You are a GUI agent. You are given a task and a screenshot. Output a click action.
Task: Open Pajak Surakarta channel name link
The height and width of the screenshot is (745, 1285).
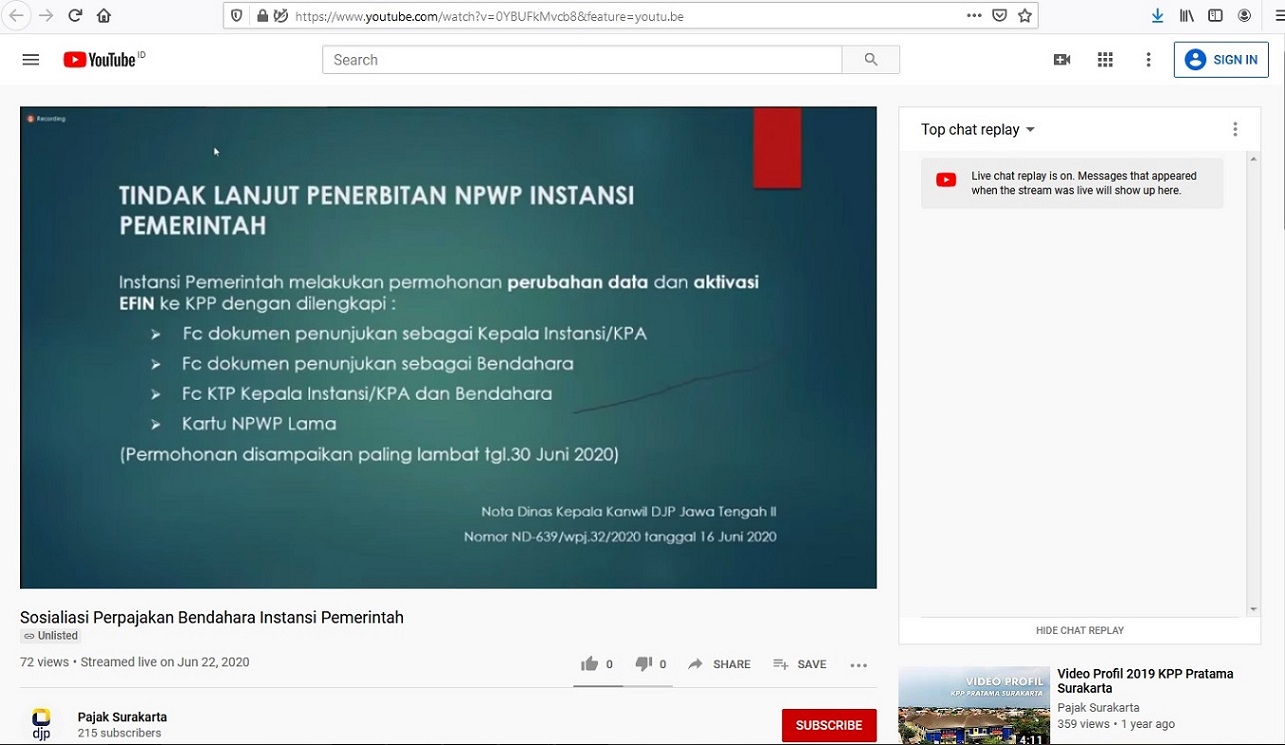coord(122,717)
